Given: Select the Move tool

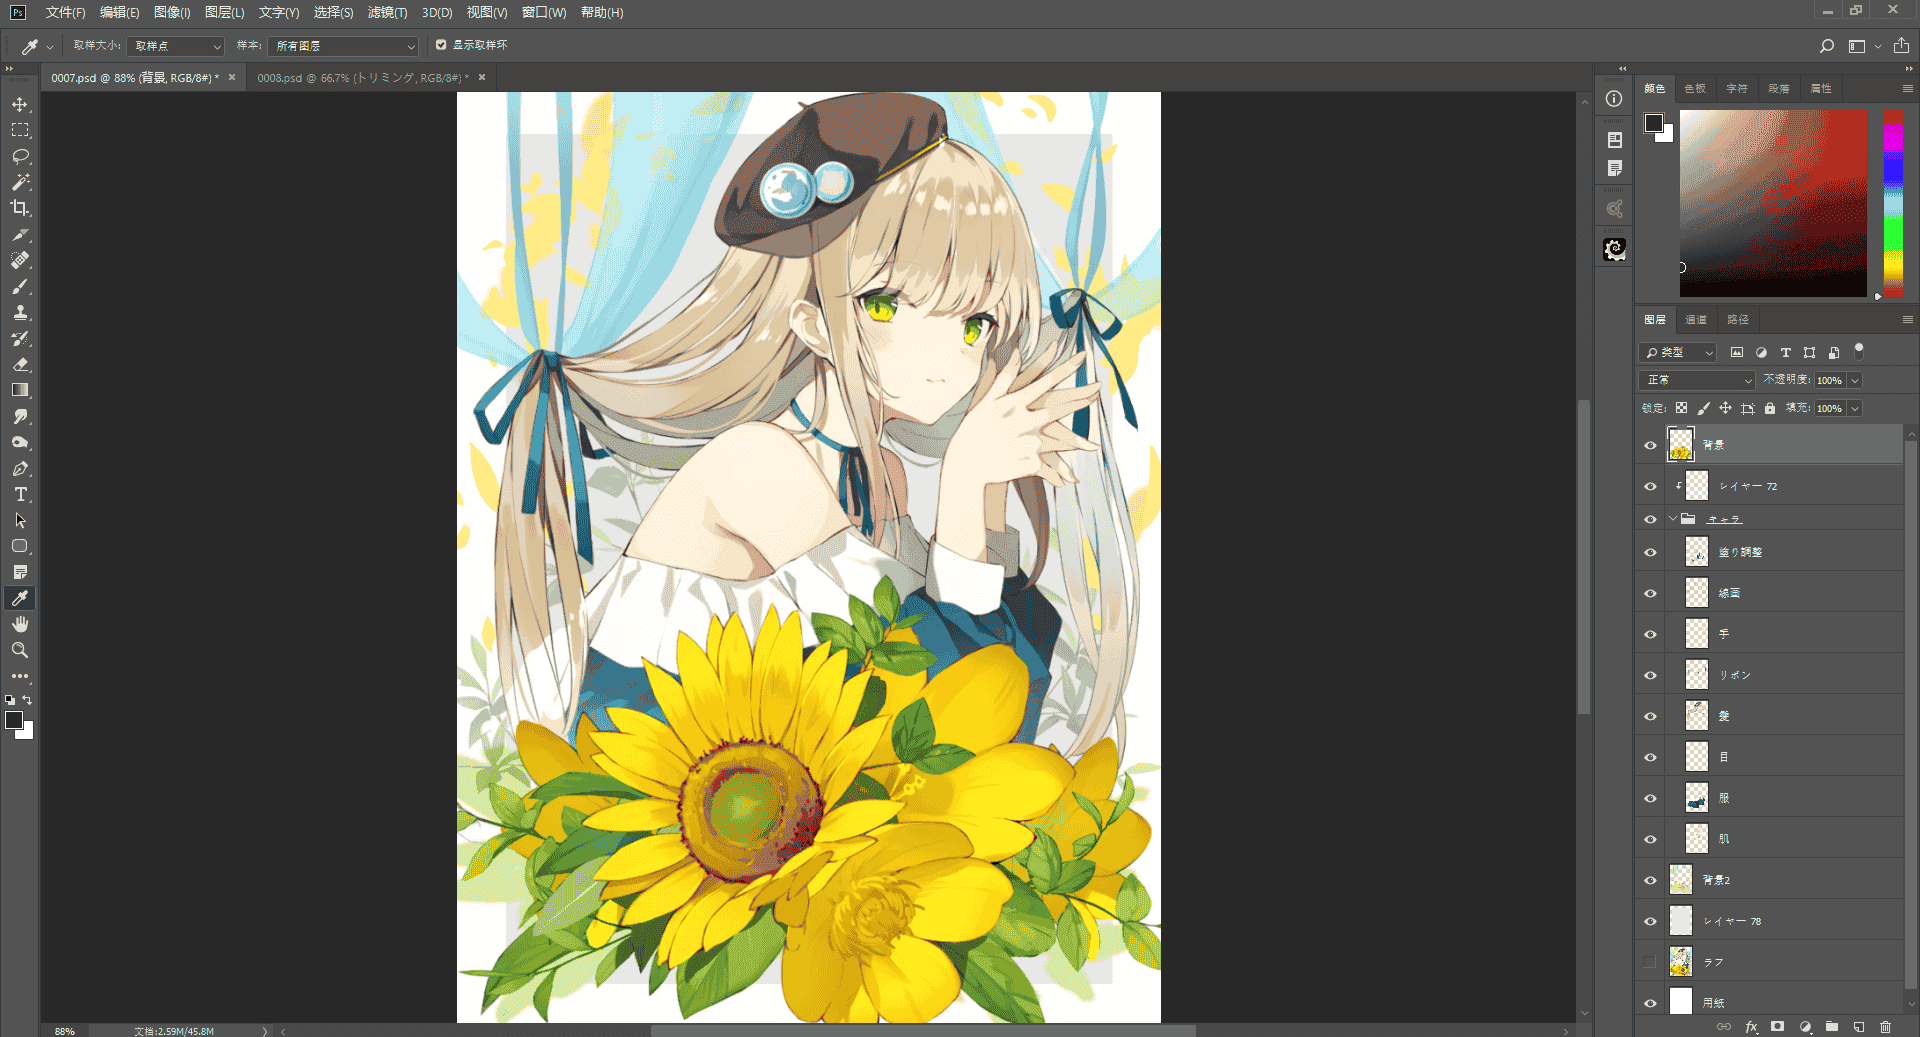Looking at the screenshot, I should 20,104.
